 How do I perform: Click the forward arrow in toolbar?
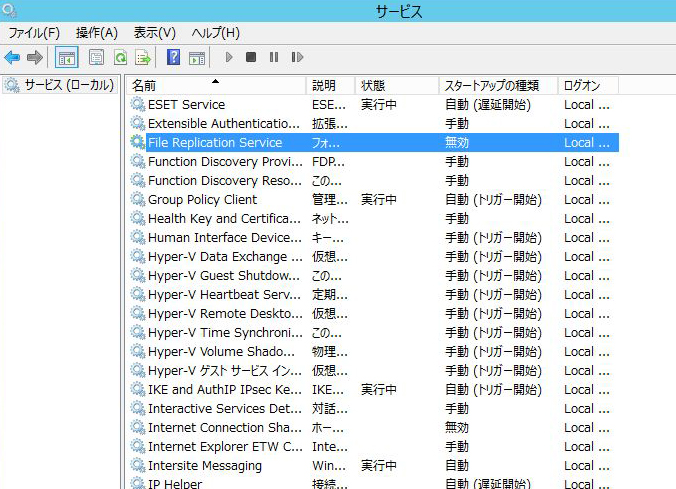(x=35, y=57)
